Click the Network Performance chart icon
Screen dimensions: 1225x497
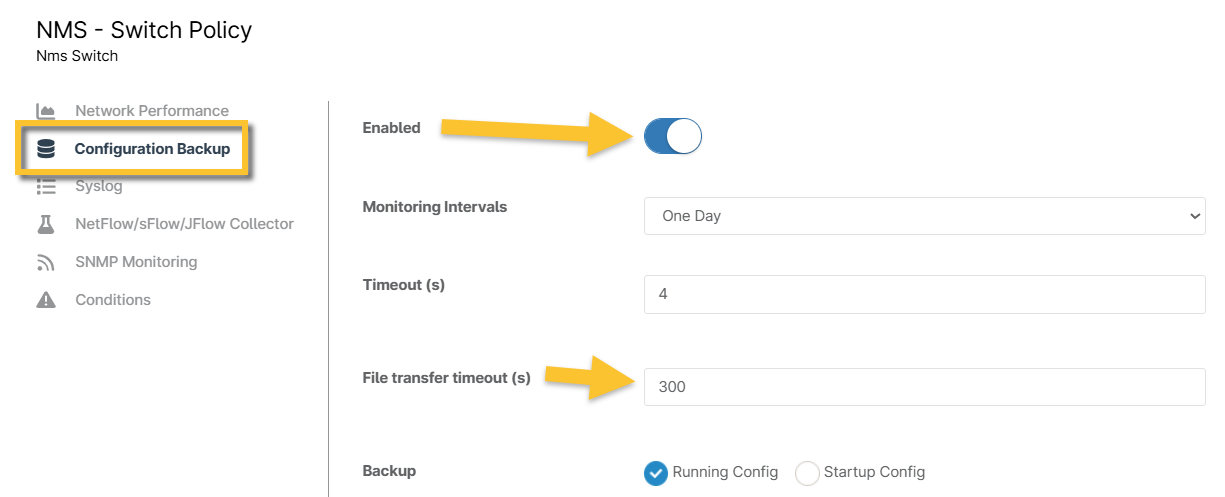(x=46, y=111)
